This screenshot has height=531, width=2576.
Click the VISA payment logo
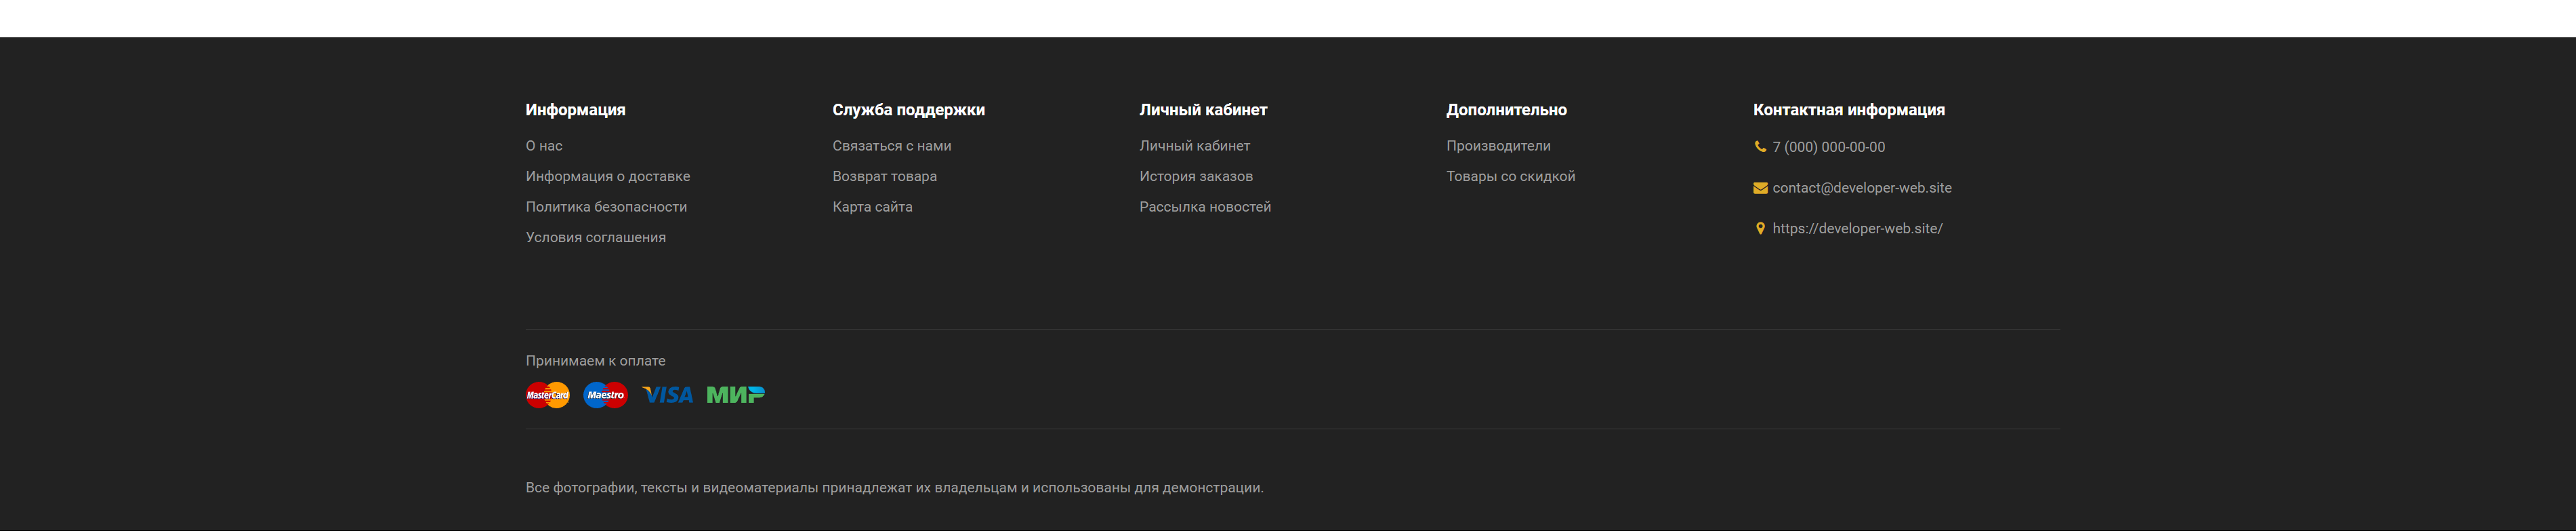click(667, 395)
